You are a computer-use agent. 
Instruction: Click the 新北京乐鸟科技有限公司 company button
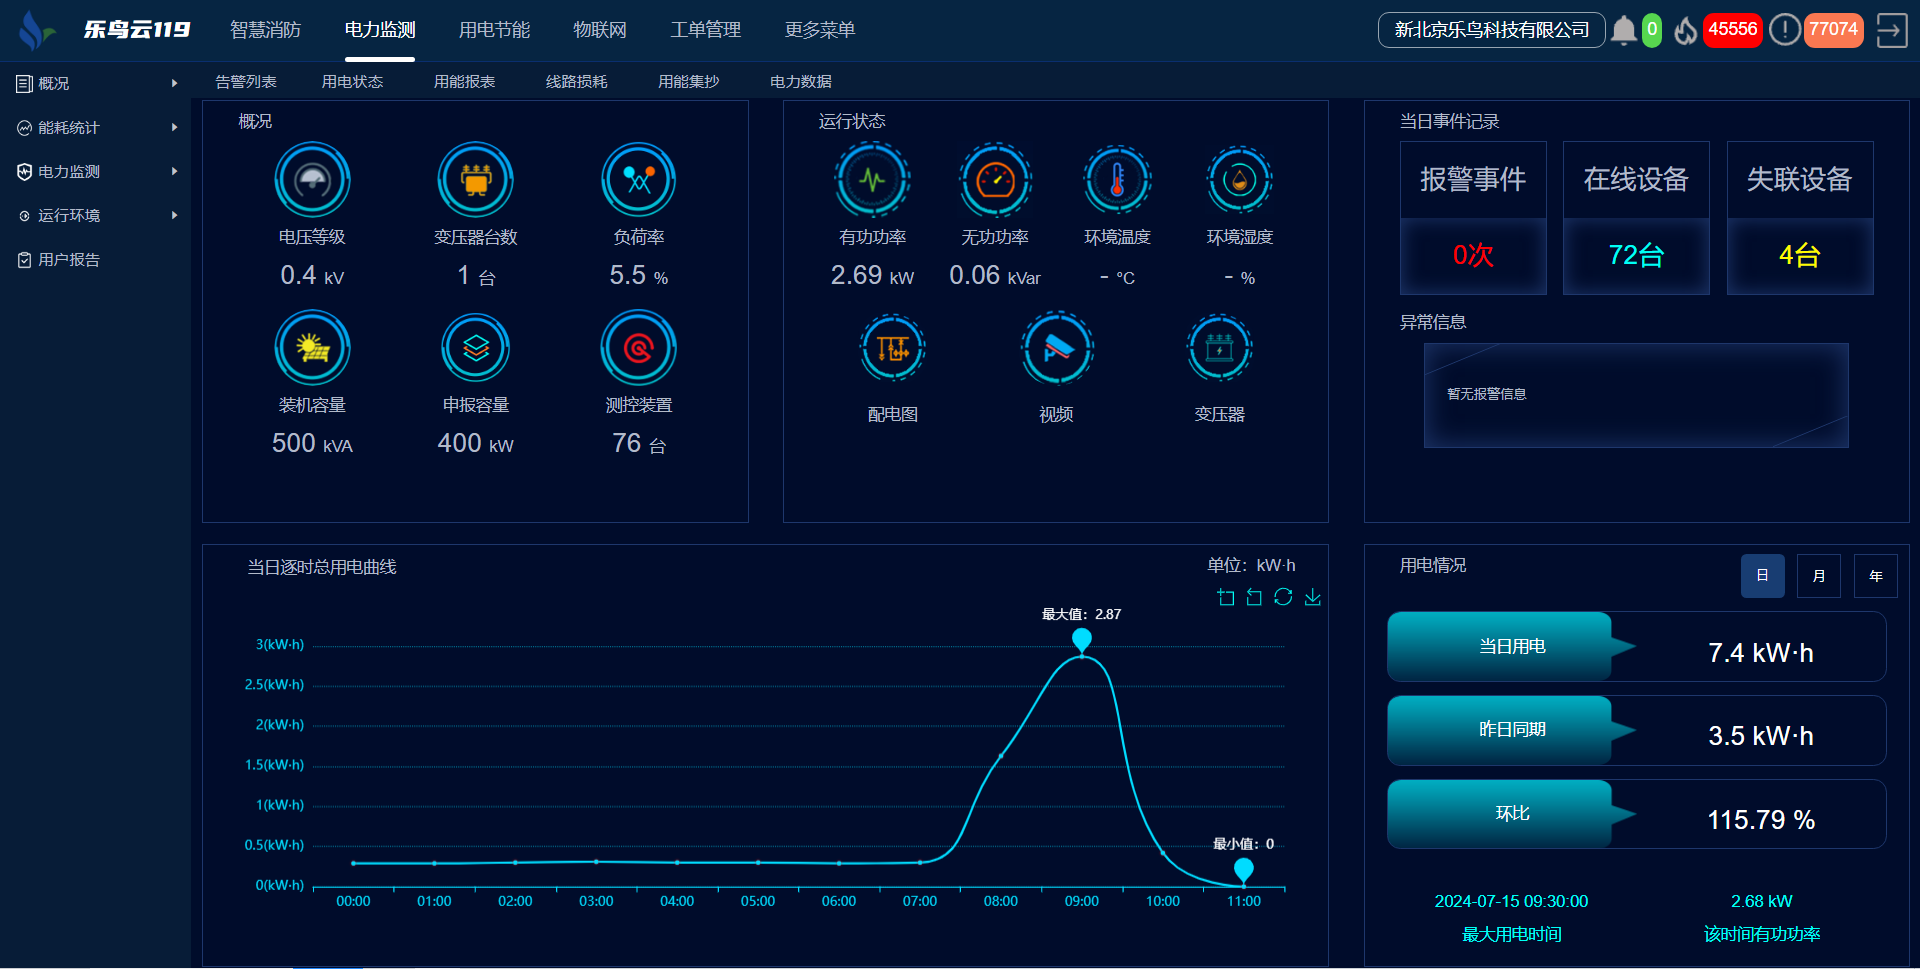coord(1491,30)
